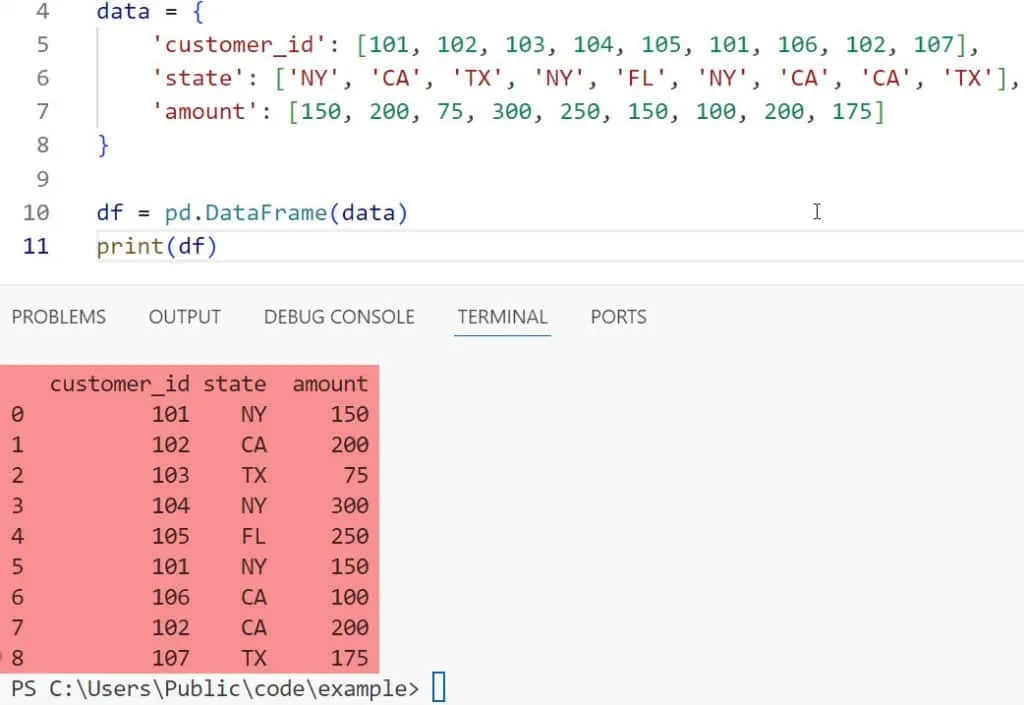Click value 300 in the amount list
The height and width of the screenshot is (705, 1024).
[x=512, y=112]
